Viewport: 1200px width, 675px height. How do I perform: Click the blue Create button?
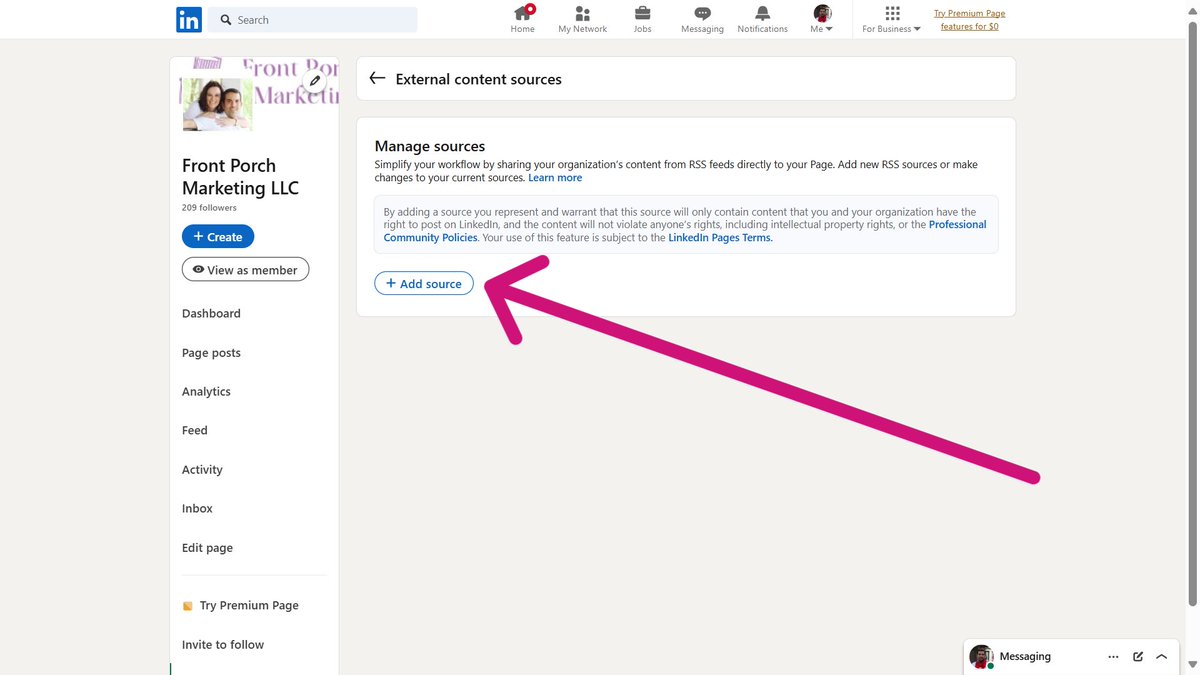pos(218,237)
